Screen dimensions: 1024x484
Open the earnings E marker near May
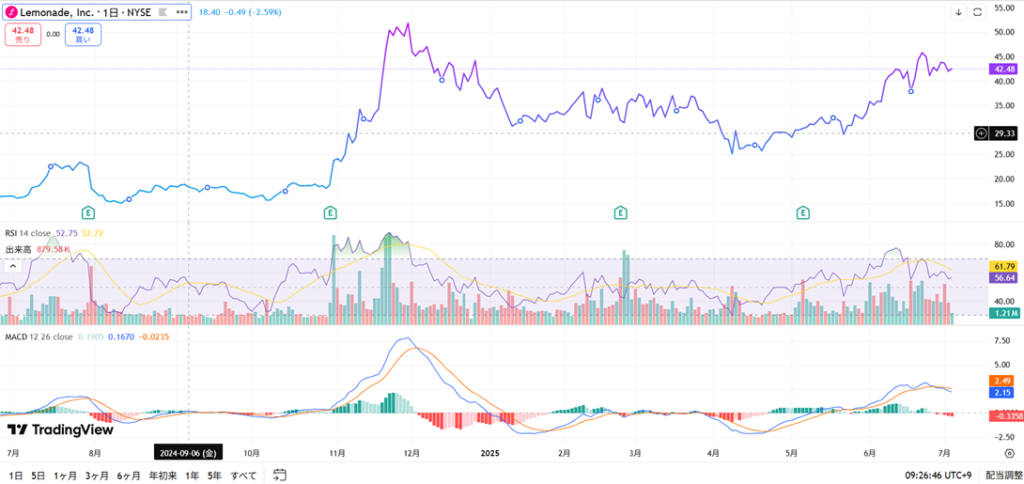pos(803,212)
